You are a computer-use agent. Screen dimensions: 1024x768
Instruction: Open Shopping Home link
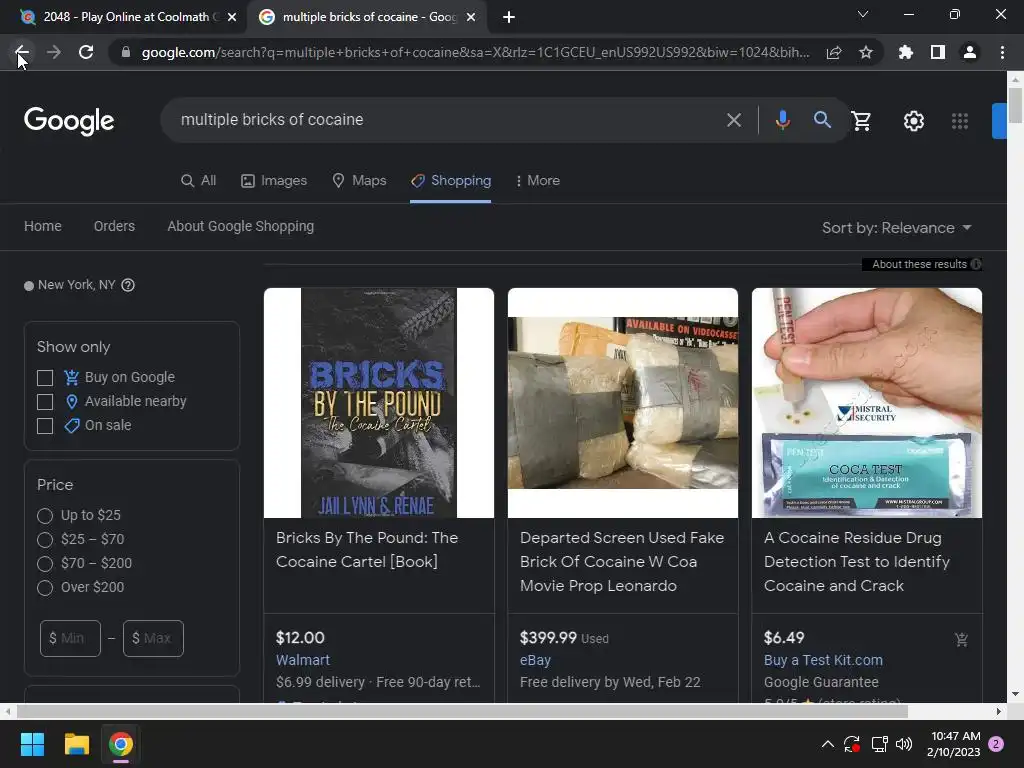[43, 226]
